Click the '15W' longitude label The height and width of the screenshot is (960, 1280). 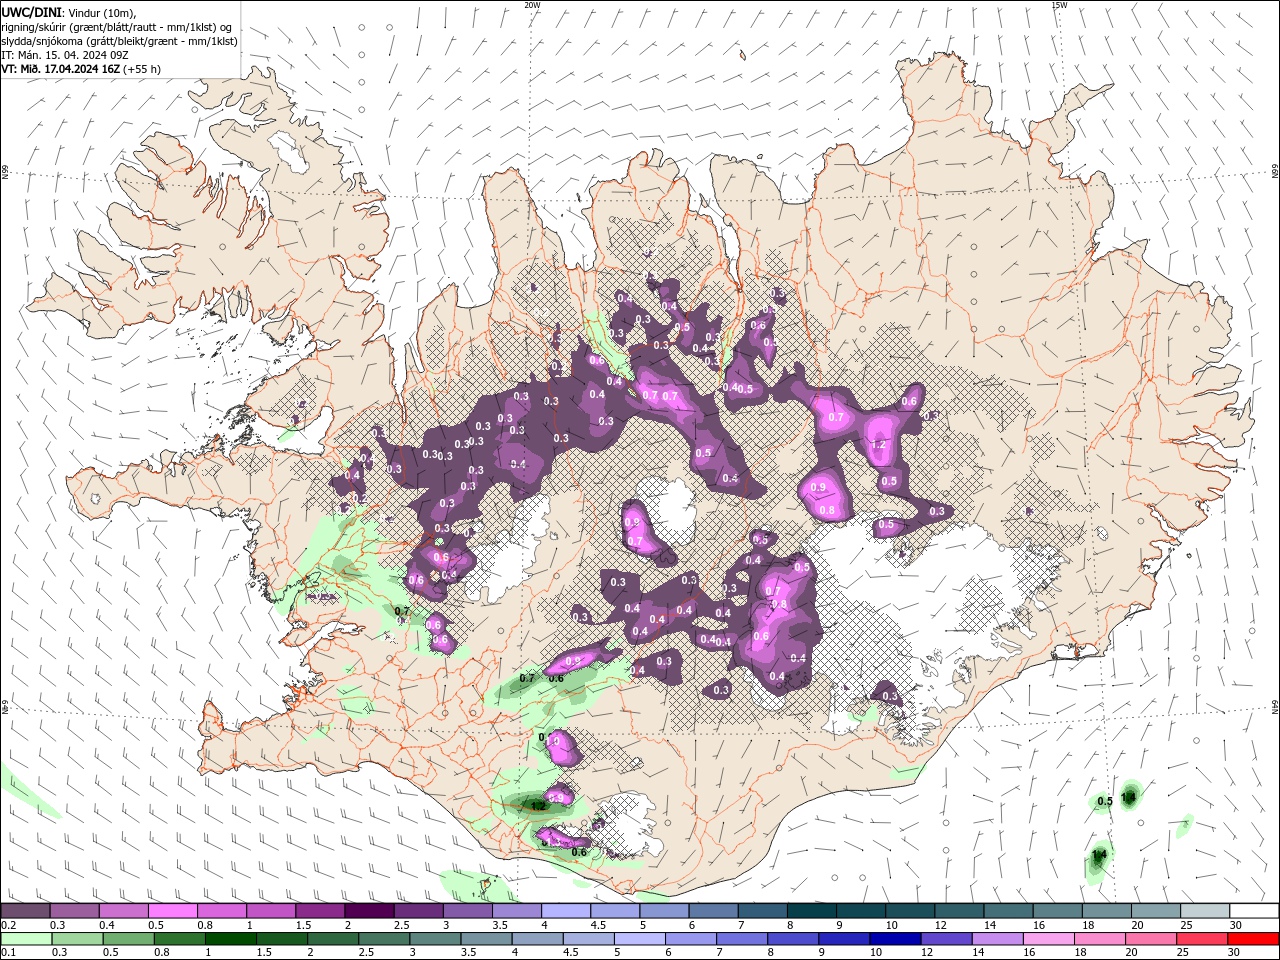[x=1059, y=5]
